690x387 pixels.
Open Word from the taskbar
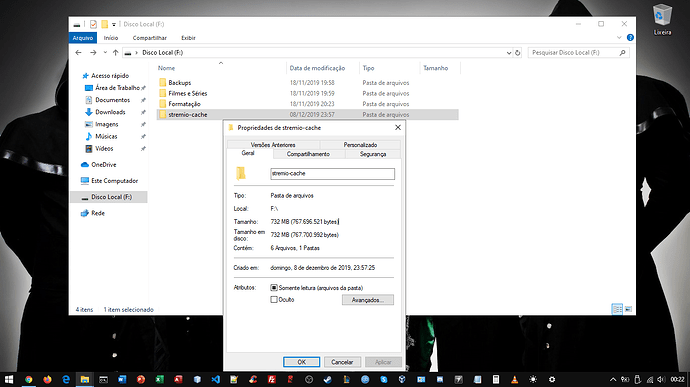(x=122, y=379)
